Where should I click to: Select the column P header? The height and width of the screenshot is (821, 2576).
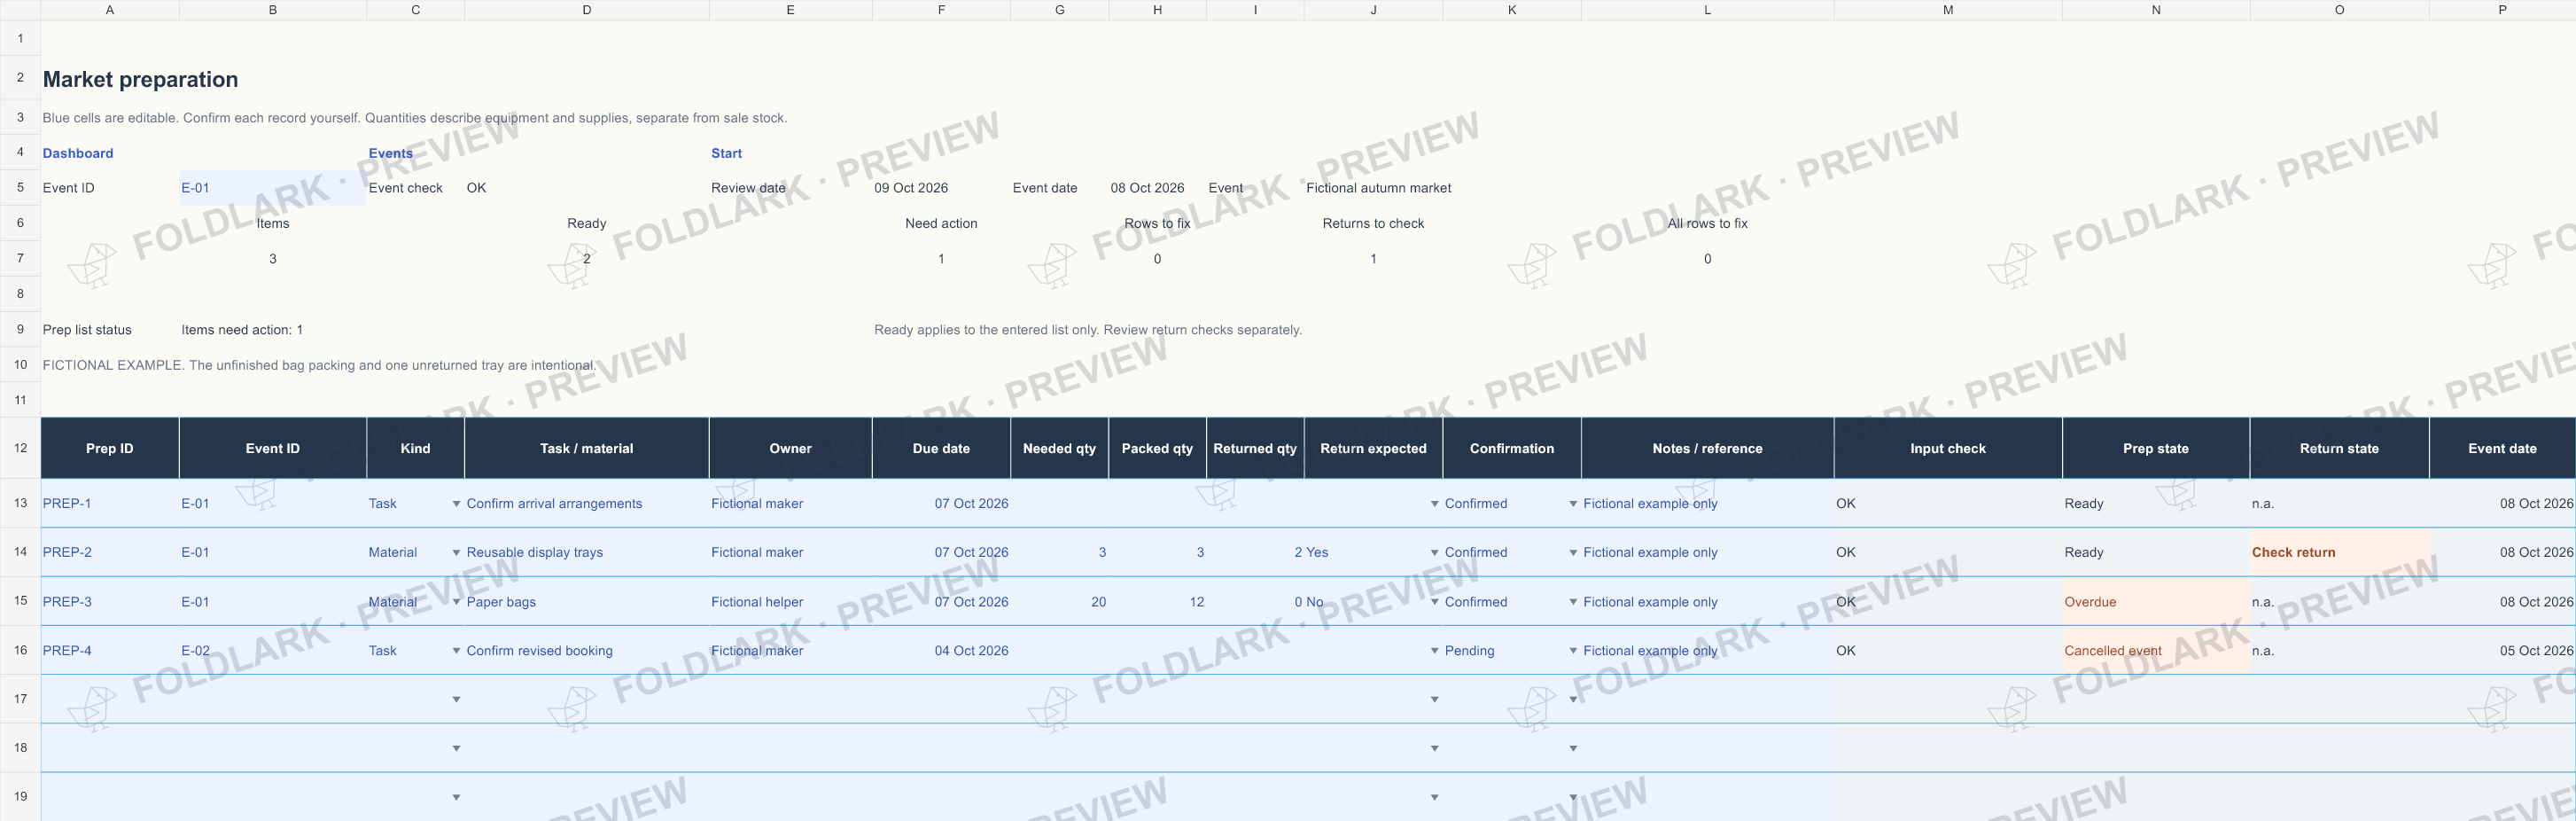(x=2502, y=10)
